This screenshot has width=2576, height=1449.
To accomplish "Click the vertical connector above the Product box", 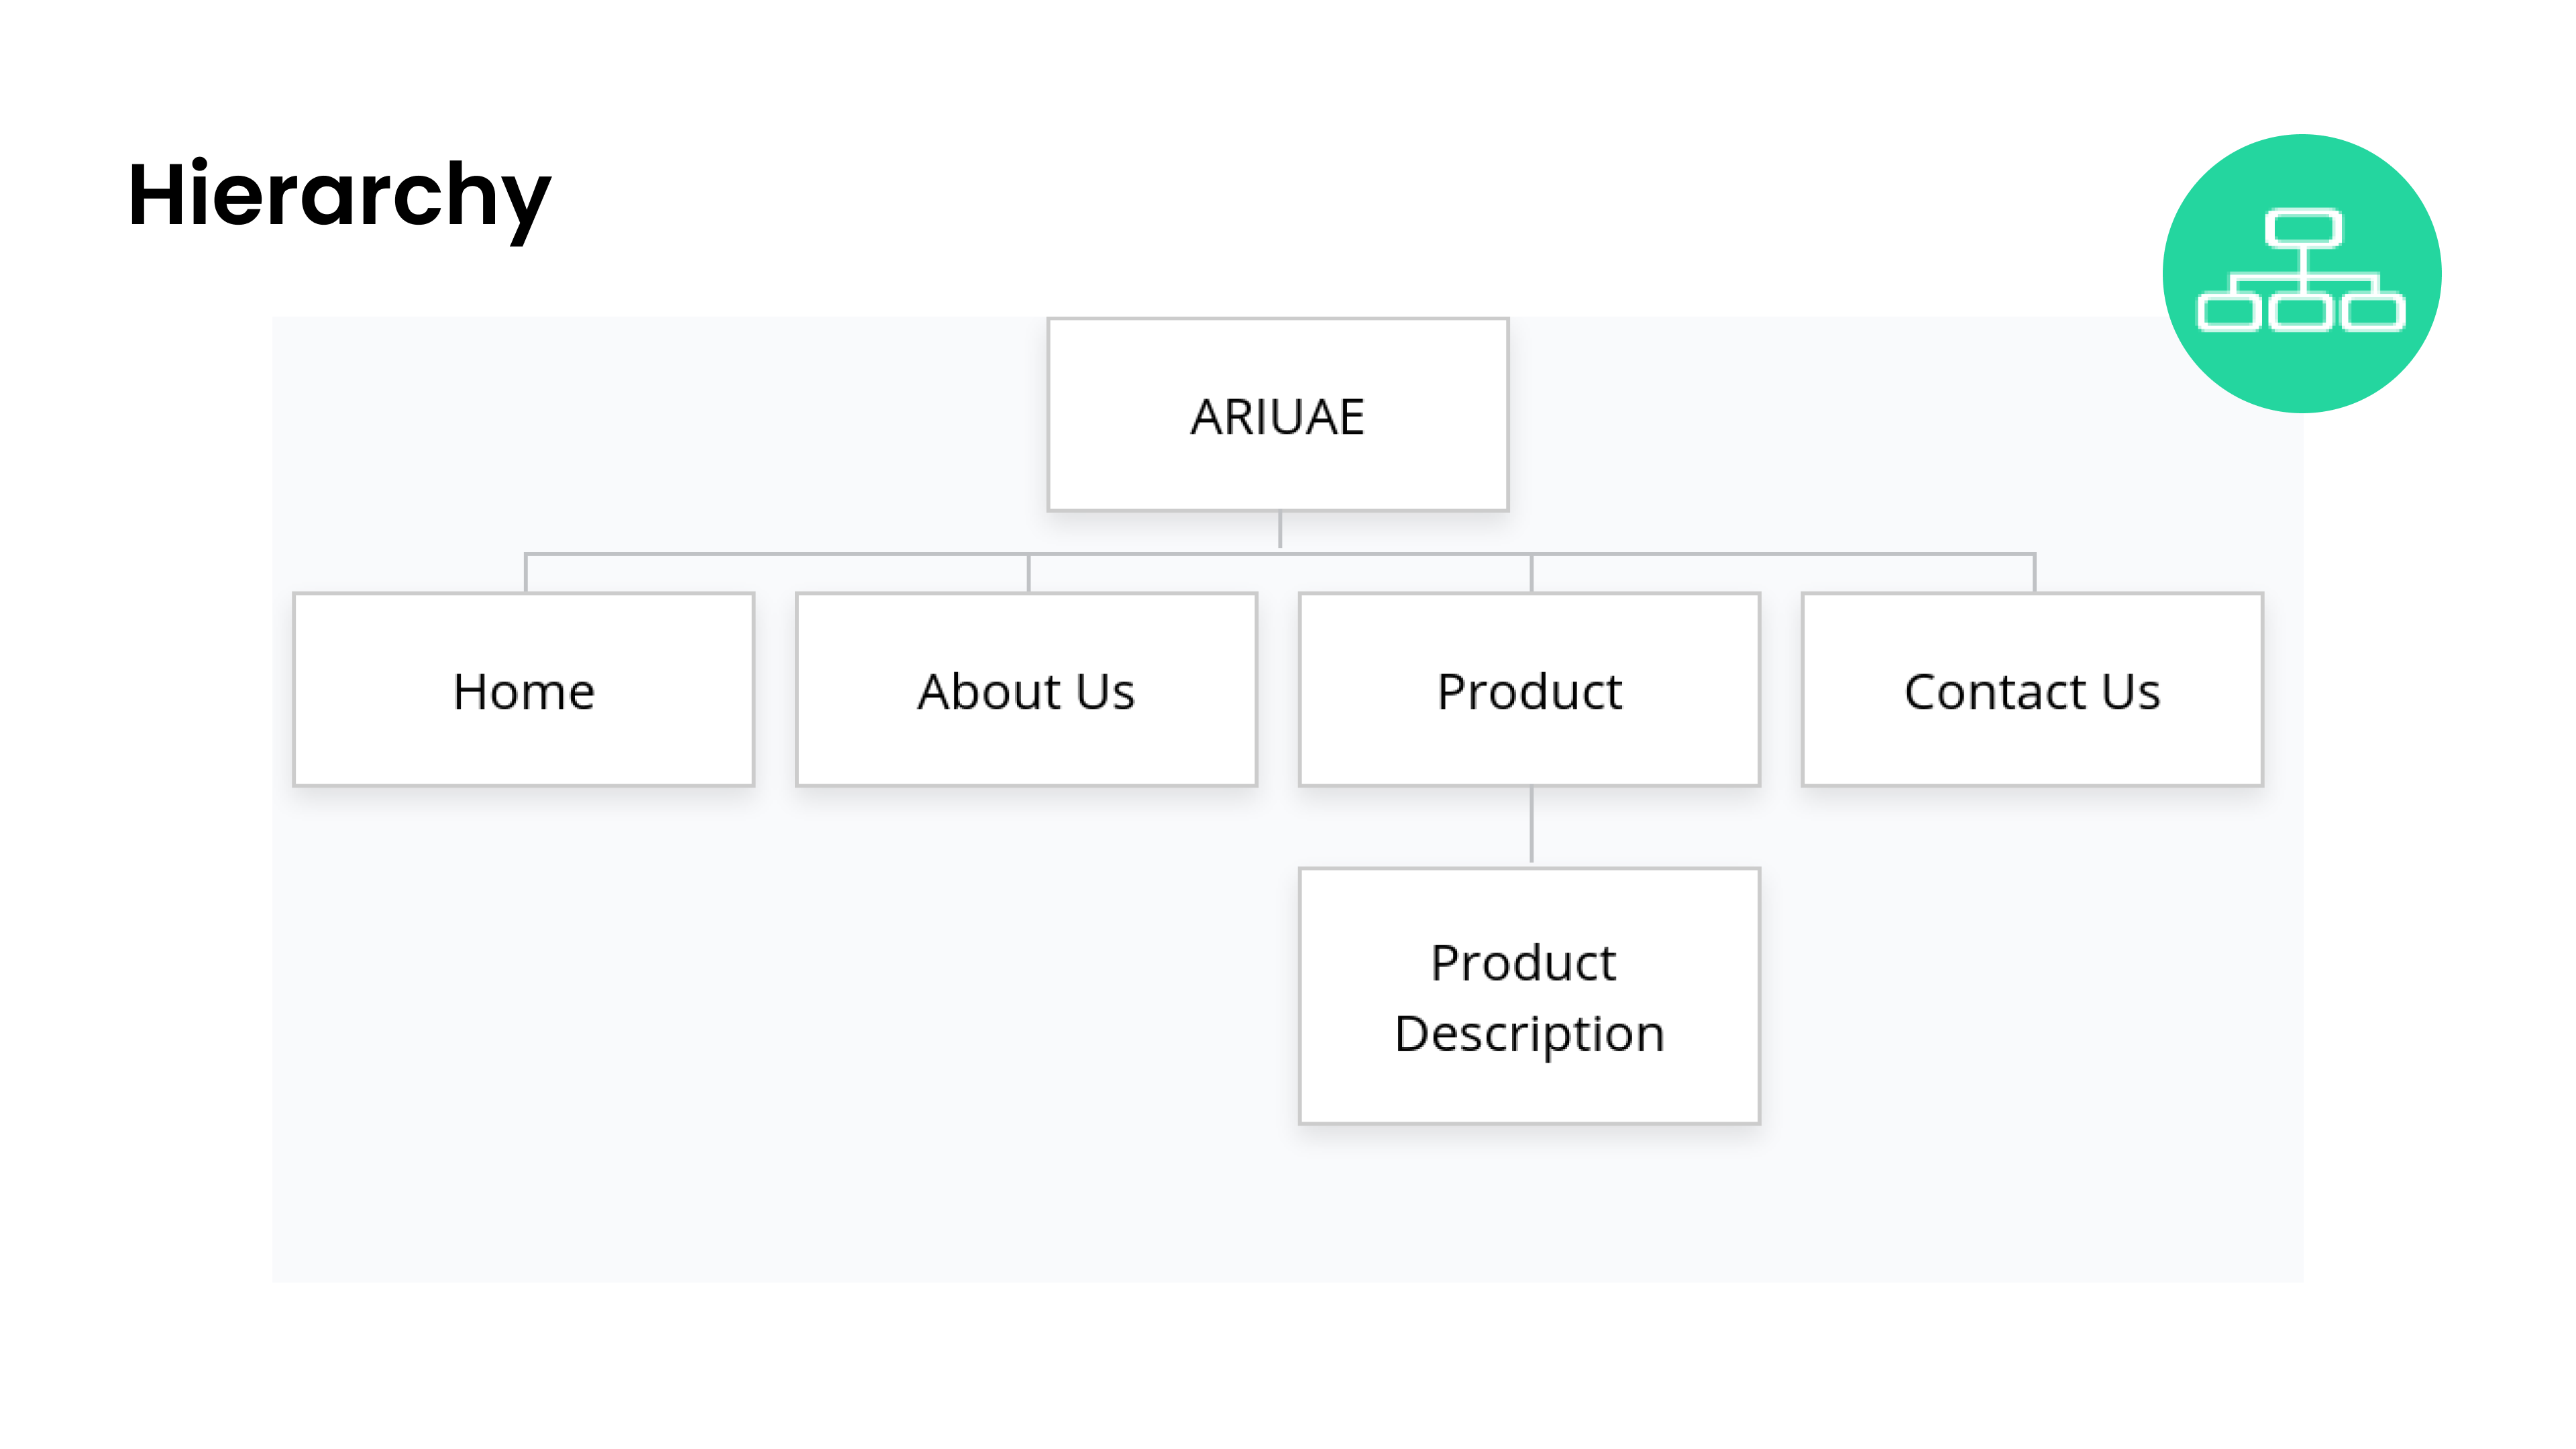I will (x=1531, y=573).
